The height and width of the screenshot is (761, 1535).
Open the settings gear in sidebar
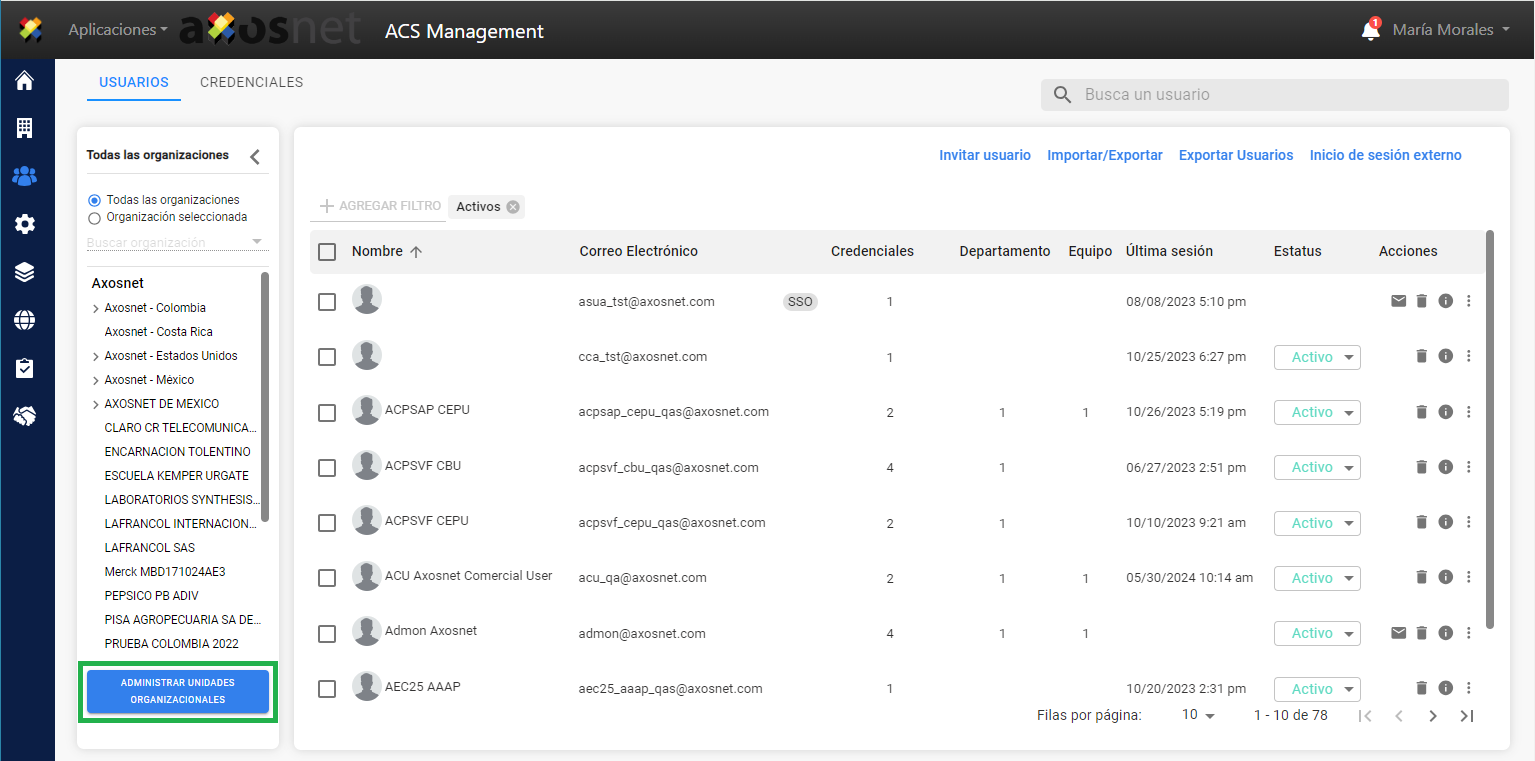click(24, 224)
